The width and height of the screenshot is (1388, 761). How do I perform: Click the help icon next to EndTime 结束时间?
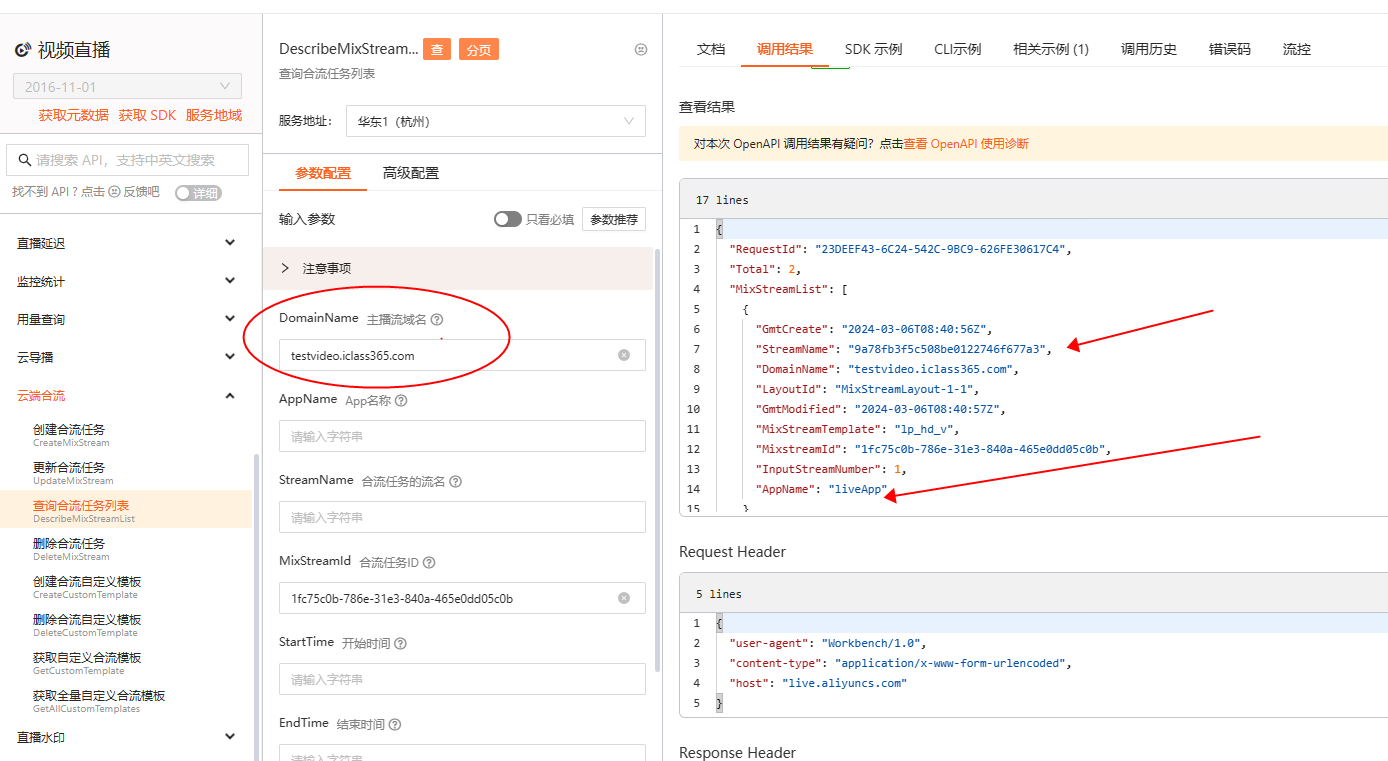(394, 724)
